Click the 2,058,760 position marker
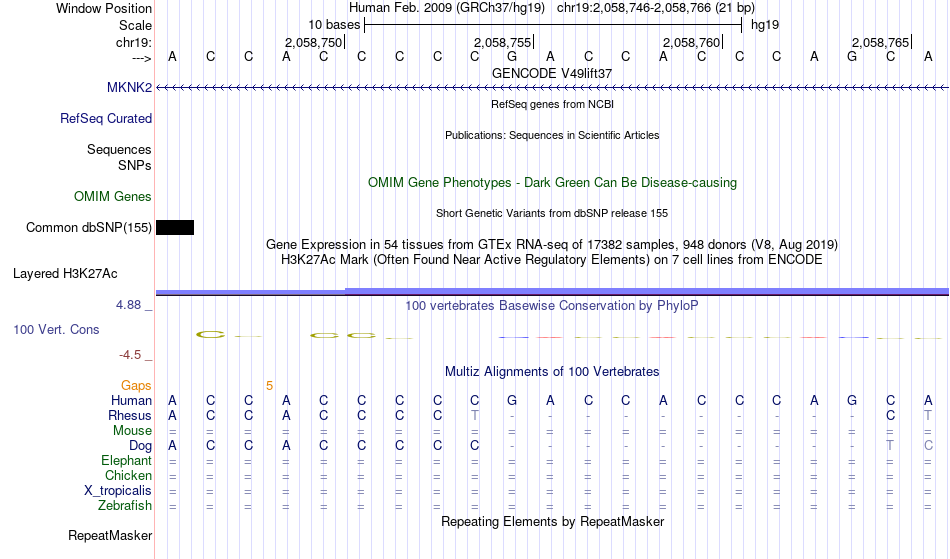Screen dimensions: 950x559 coord(692,42)
